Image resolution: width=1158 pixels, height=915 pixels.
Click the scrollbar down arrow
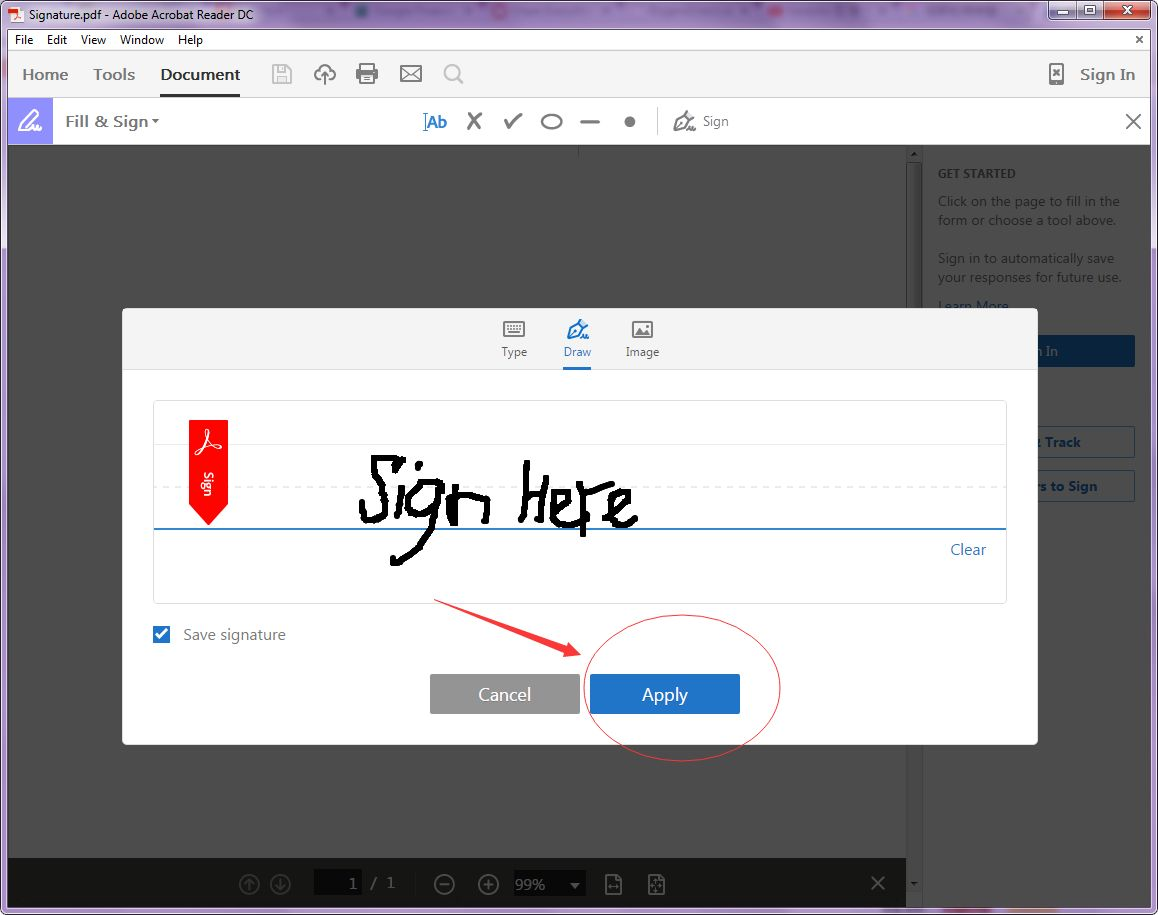point(914,883)
